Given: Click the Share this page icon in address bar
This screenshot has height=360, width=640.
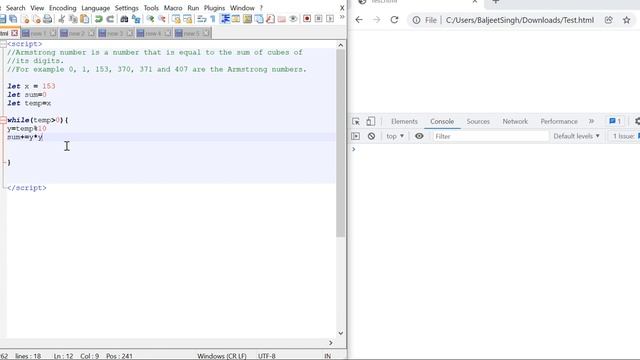Looking at the screenshot, I should click(609, 20).
